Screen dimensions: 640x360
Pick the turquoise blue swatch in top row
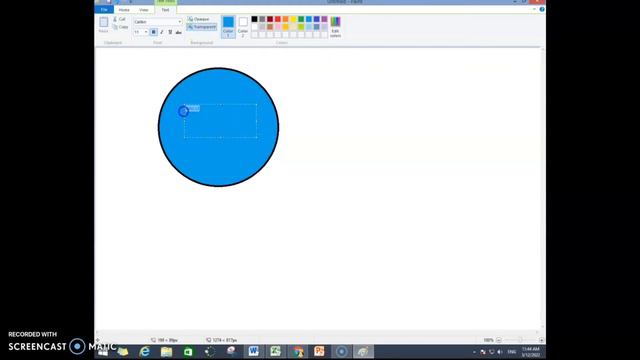tap(309, 19)
